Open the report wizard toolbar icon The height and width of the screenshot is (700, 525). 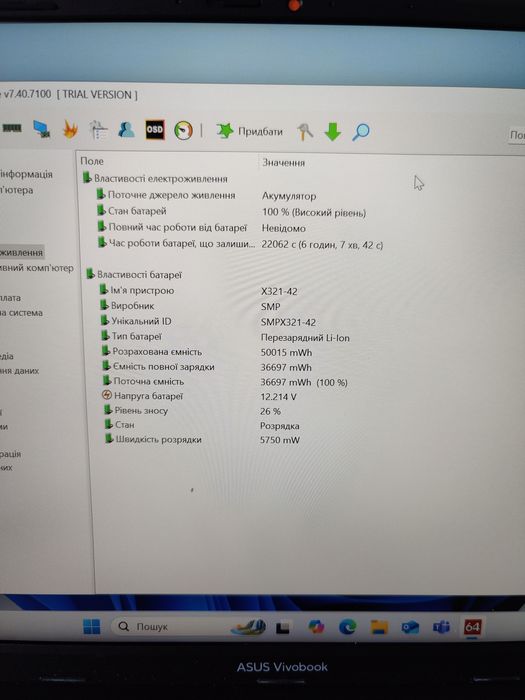pyautogui.click(x=99, y=130)
